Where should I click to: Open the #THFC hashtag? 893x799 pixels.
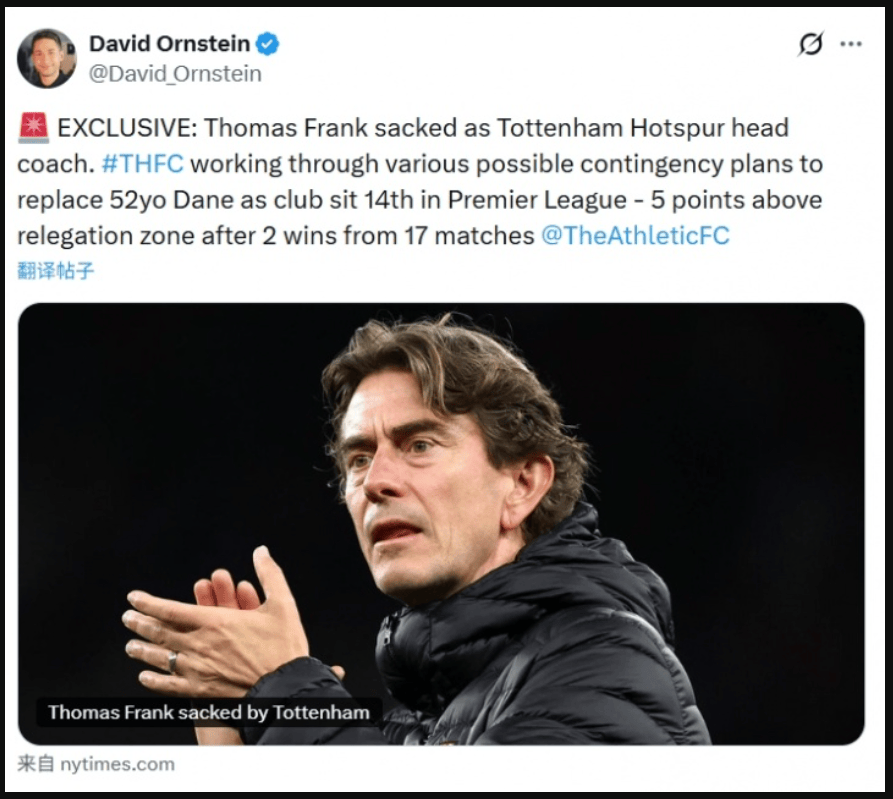pos(142,164)
